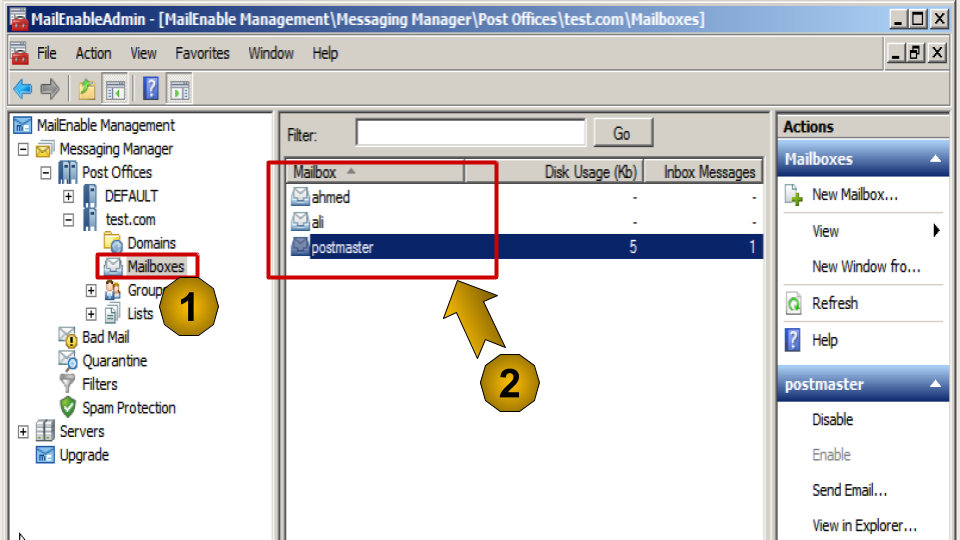
Task: Select the Lists document icon
Action: tap(112, 313)
